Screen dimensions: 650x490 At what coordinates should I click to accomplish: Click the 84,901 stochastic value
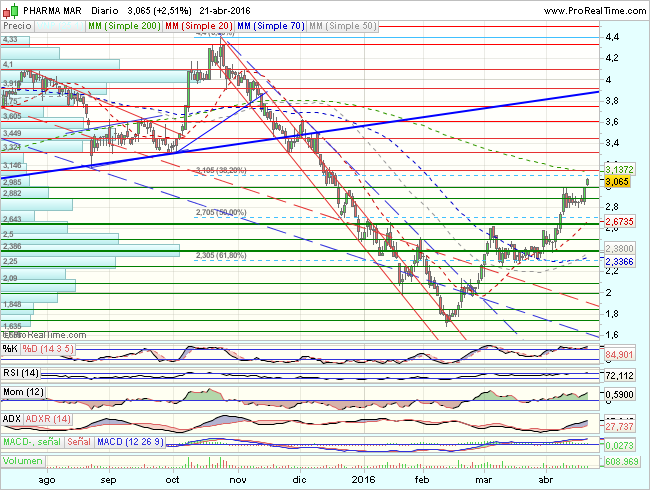pyautogui.click(x=619, y=355)
